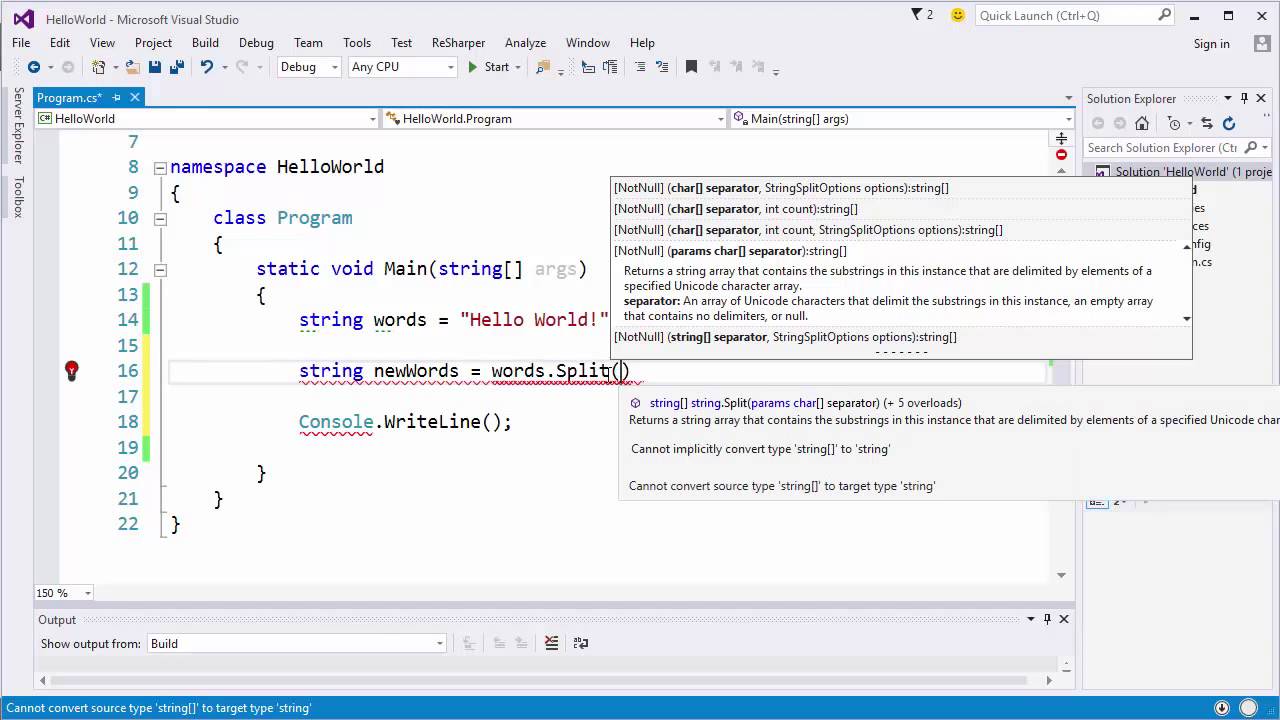Collapse the namespace HelloWorld outline region
The height and width of the screenshot is (720, 1280).
pos(160,167)
